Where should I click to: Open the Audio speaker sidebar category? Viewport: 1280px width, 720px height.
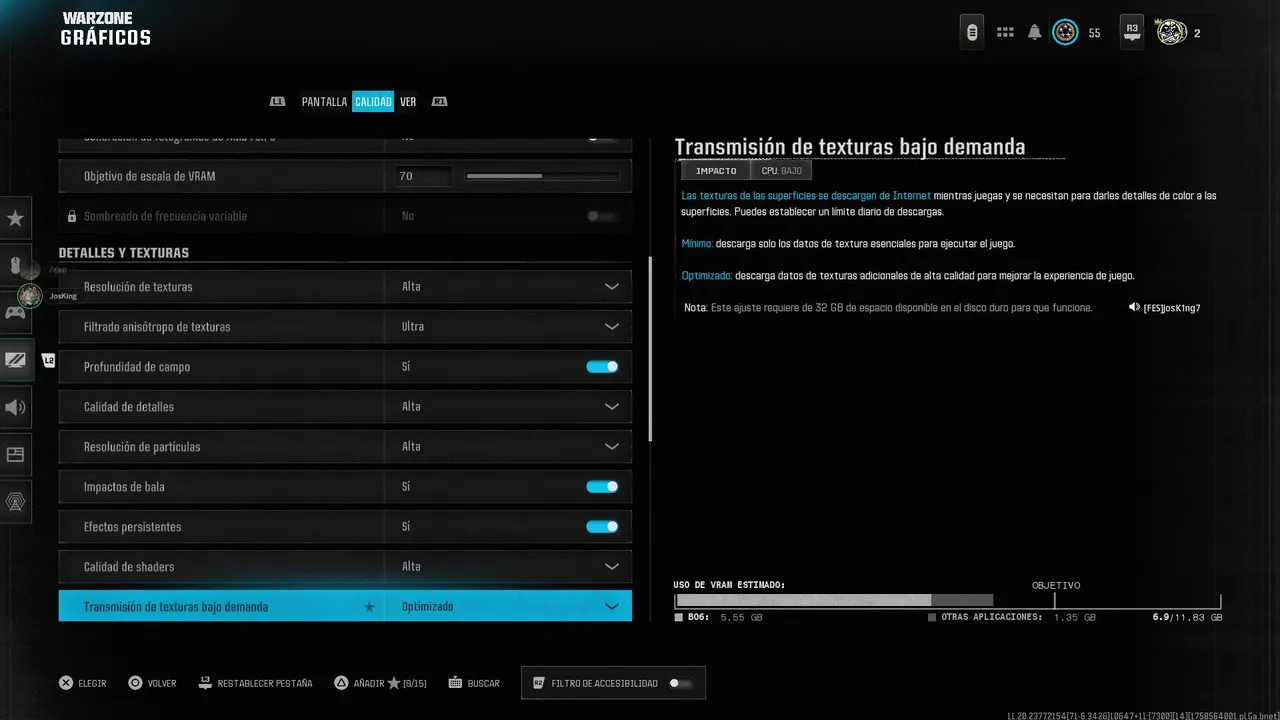click(x=16, y=407)
